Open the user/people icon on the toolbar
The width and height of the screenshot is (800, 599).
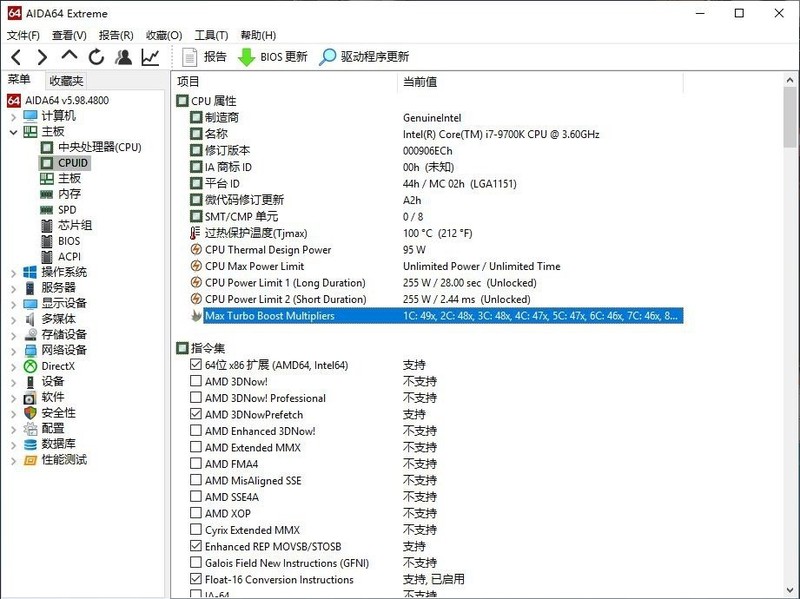(x=122, y=57)
